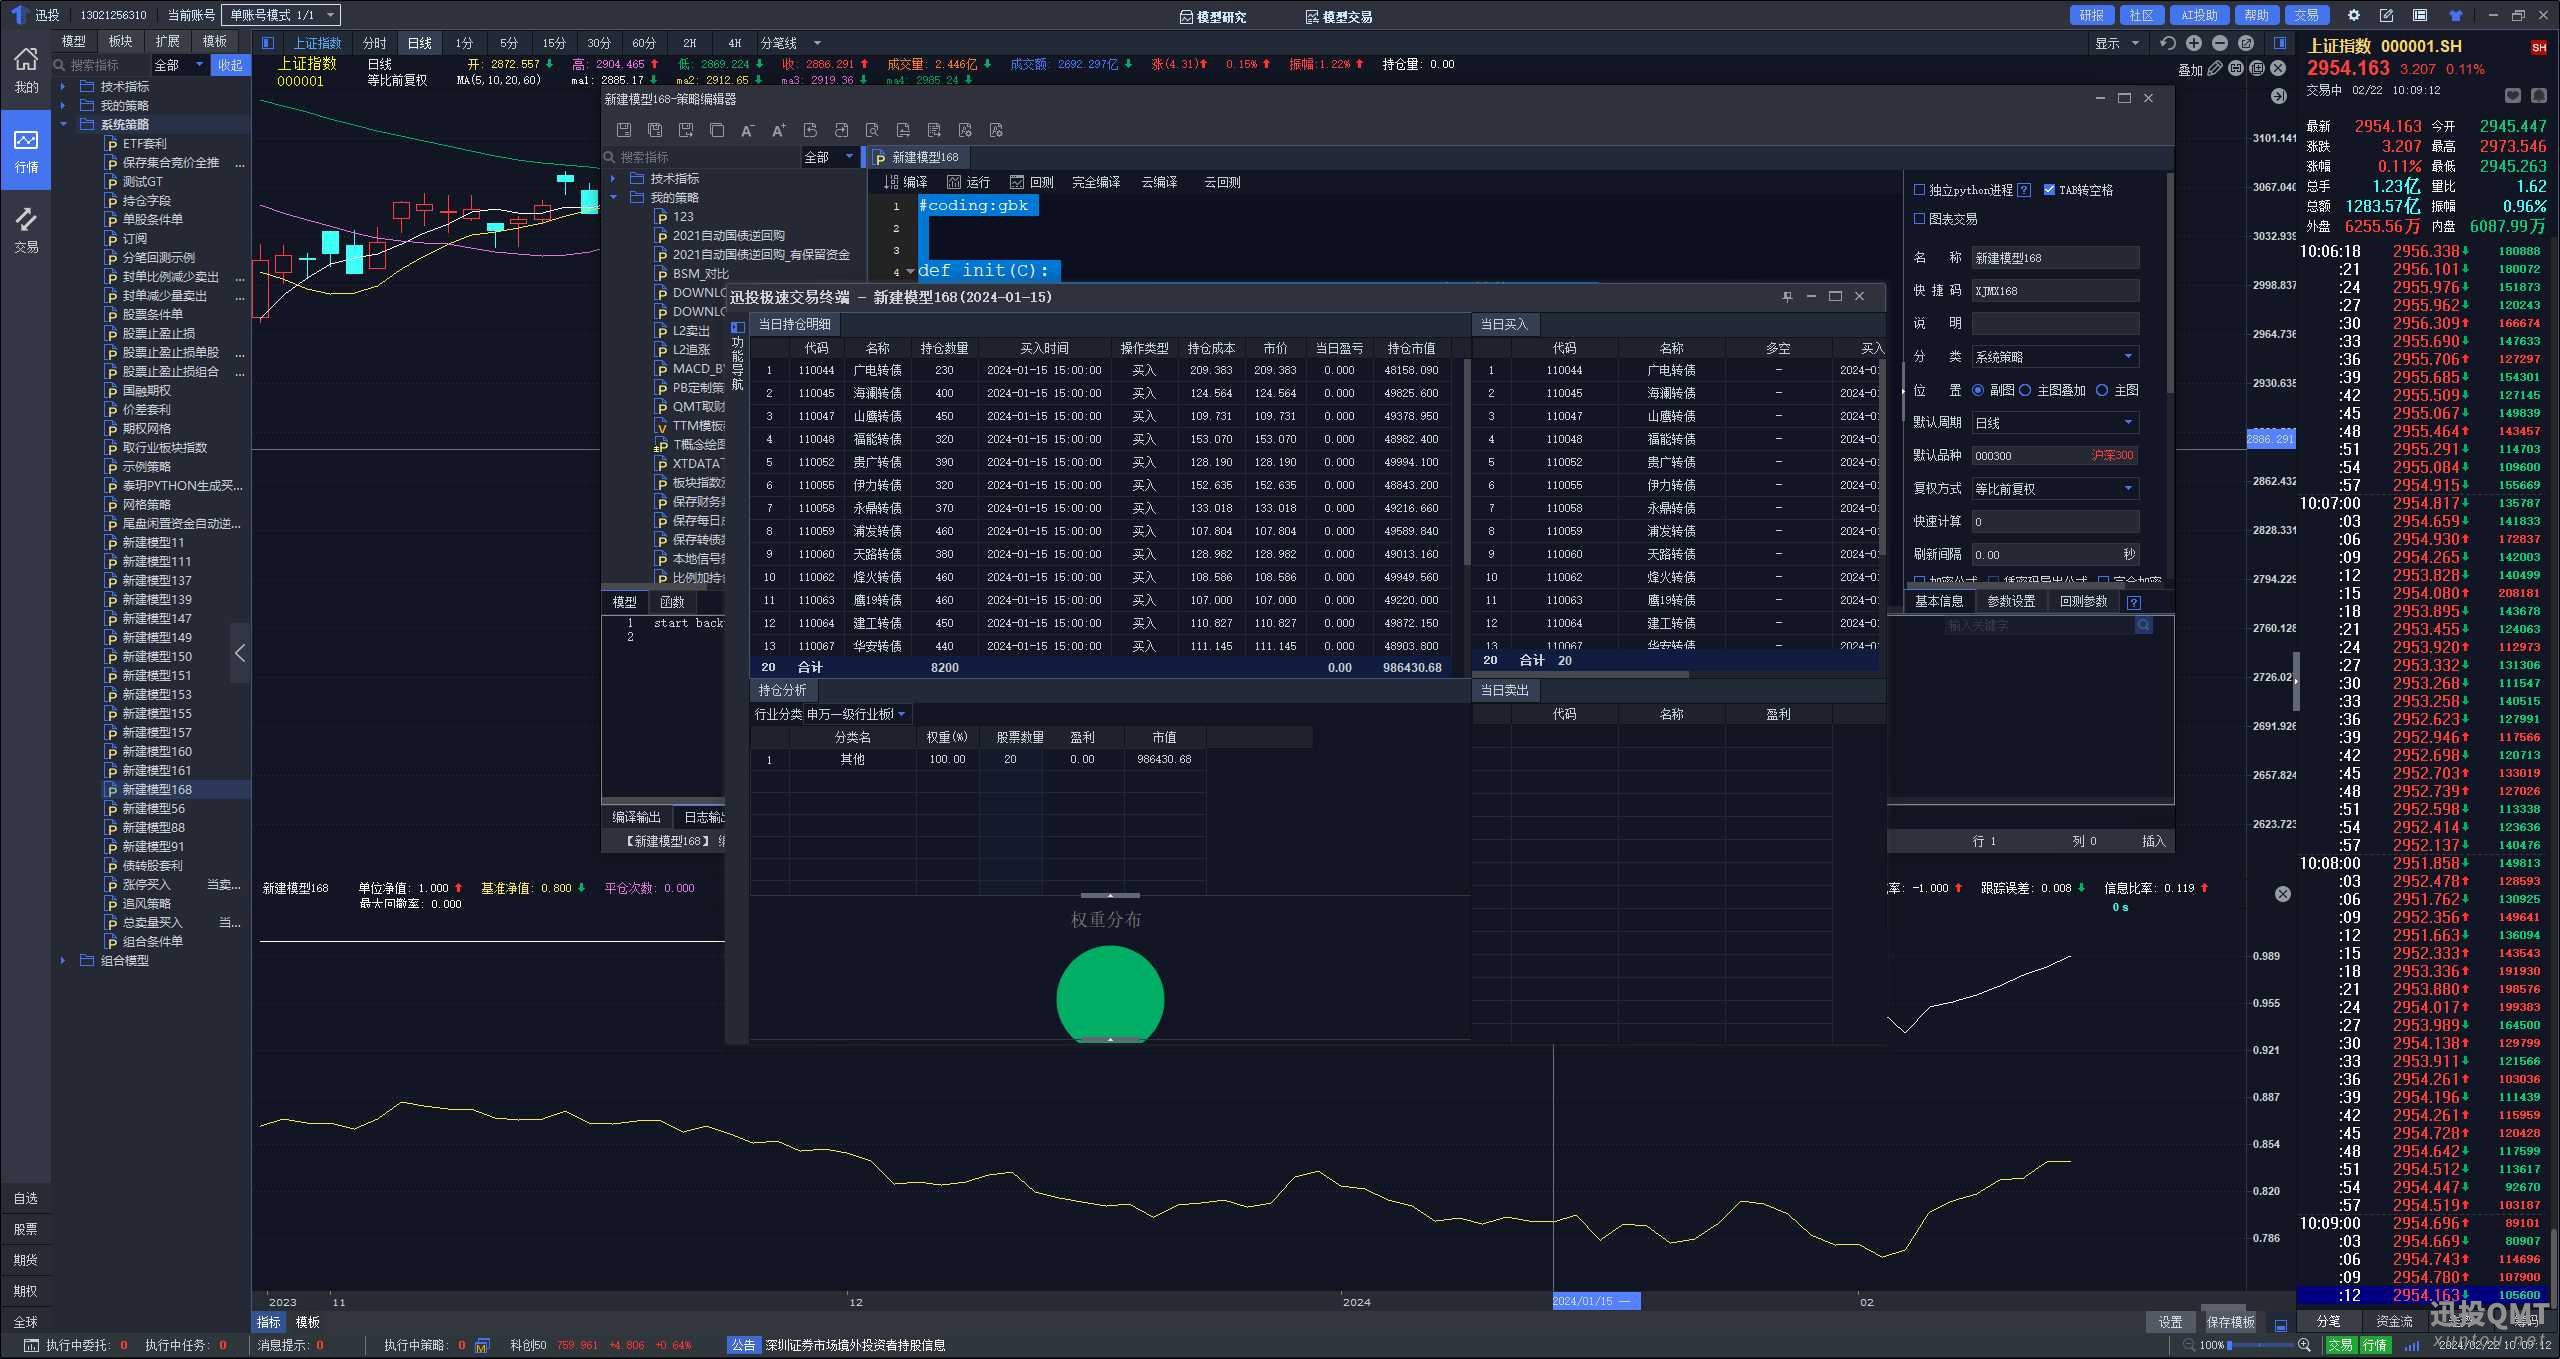This screenshot has height=1359, width=2560.
Task: Switch to the 5分 period tab
Action: 509,43
